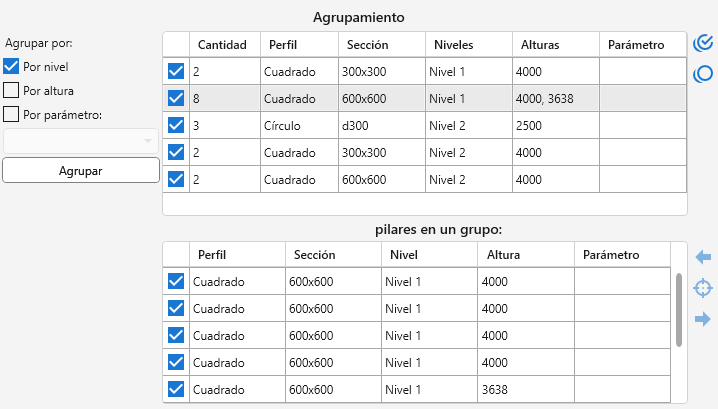Uncheck the Por nivel checkbox
The image size is (718, 409).
(x=12, y=66)
